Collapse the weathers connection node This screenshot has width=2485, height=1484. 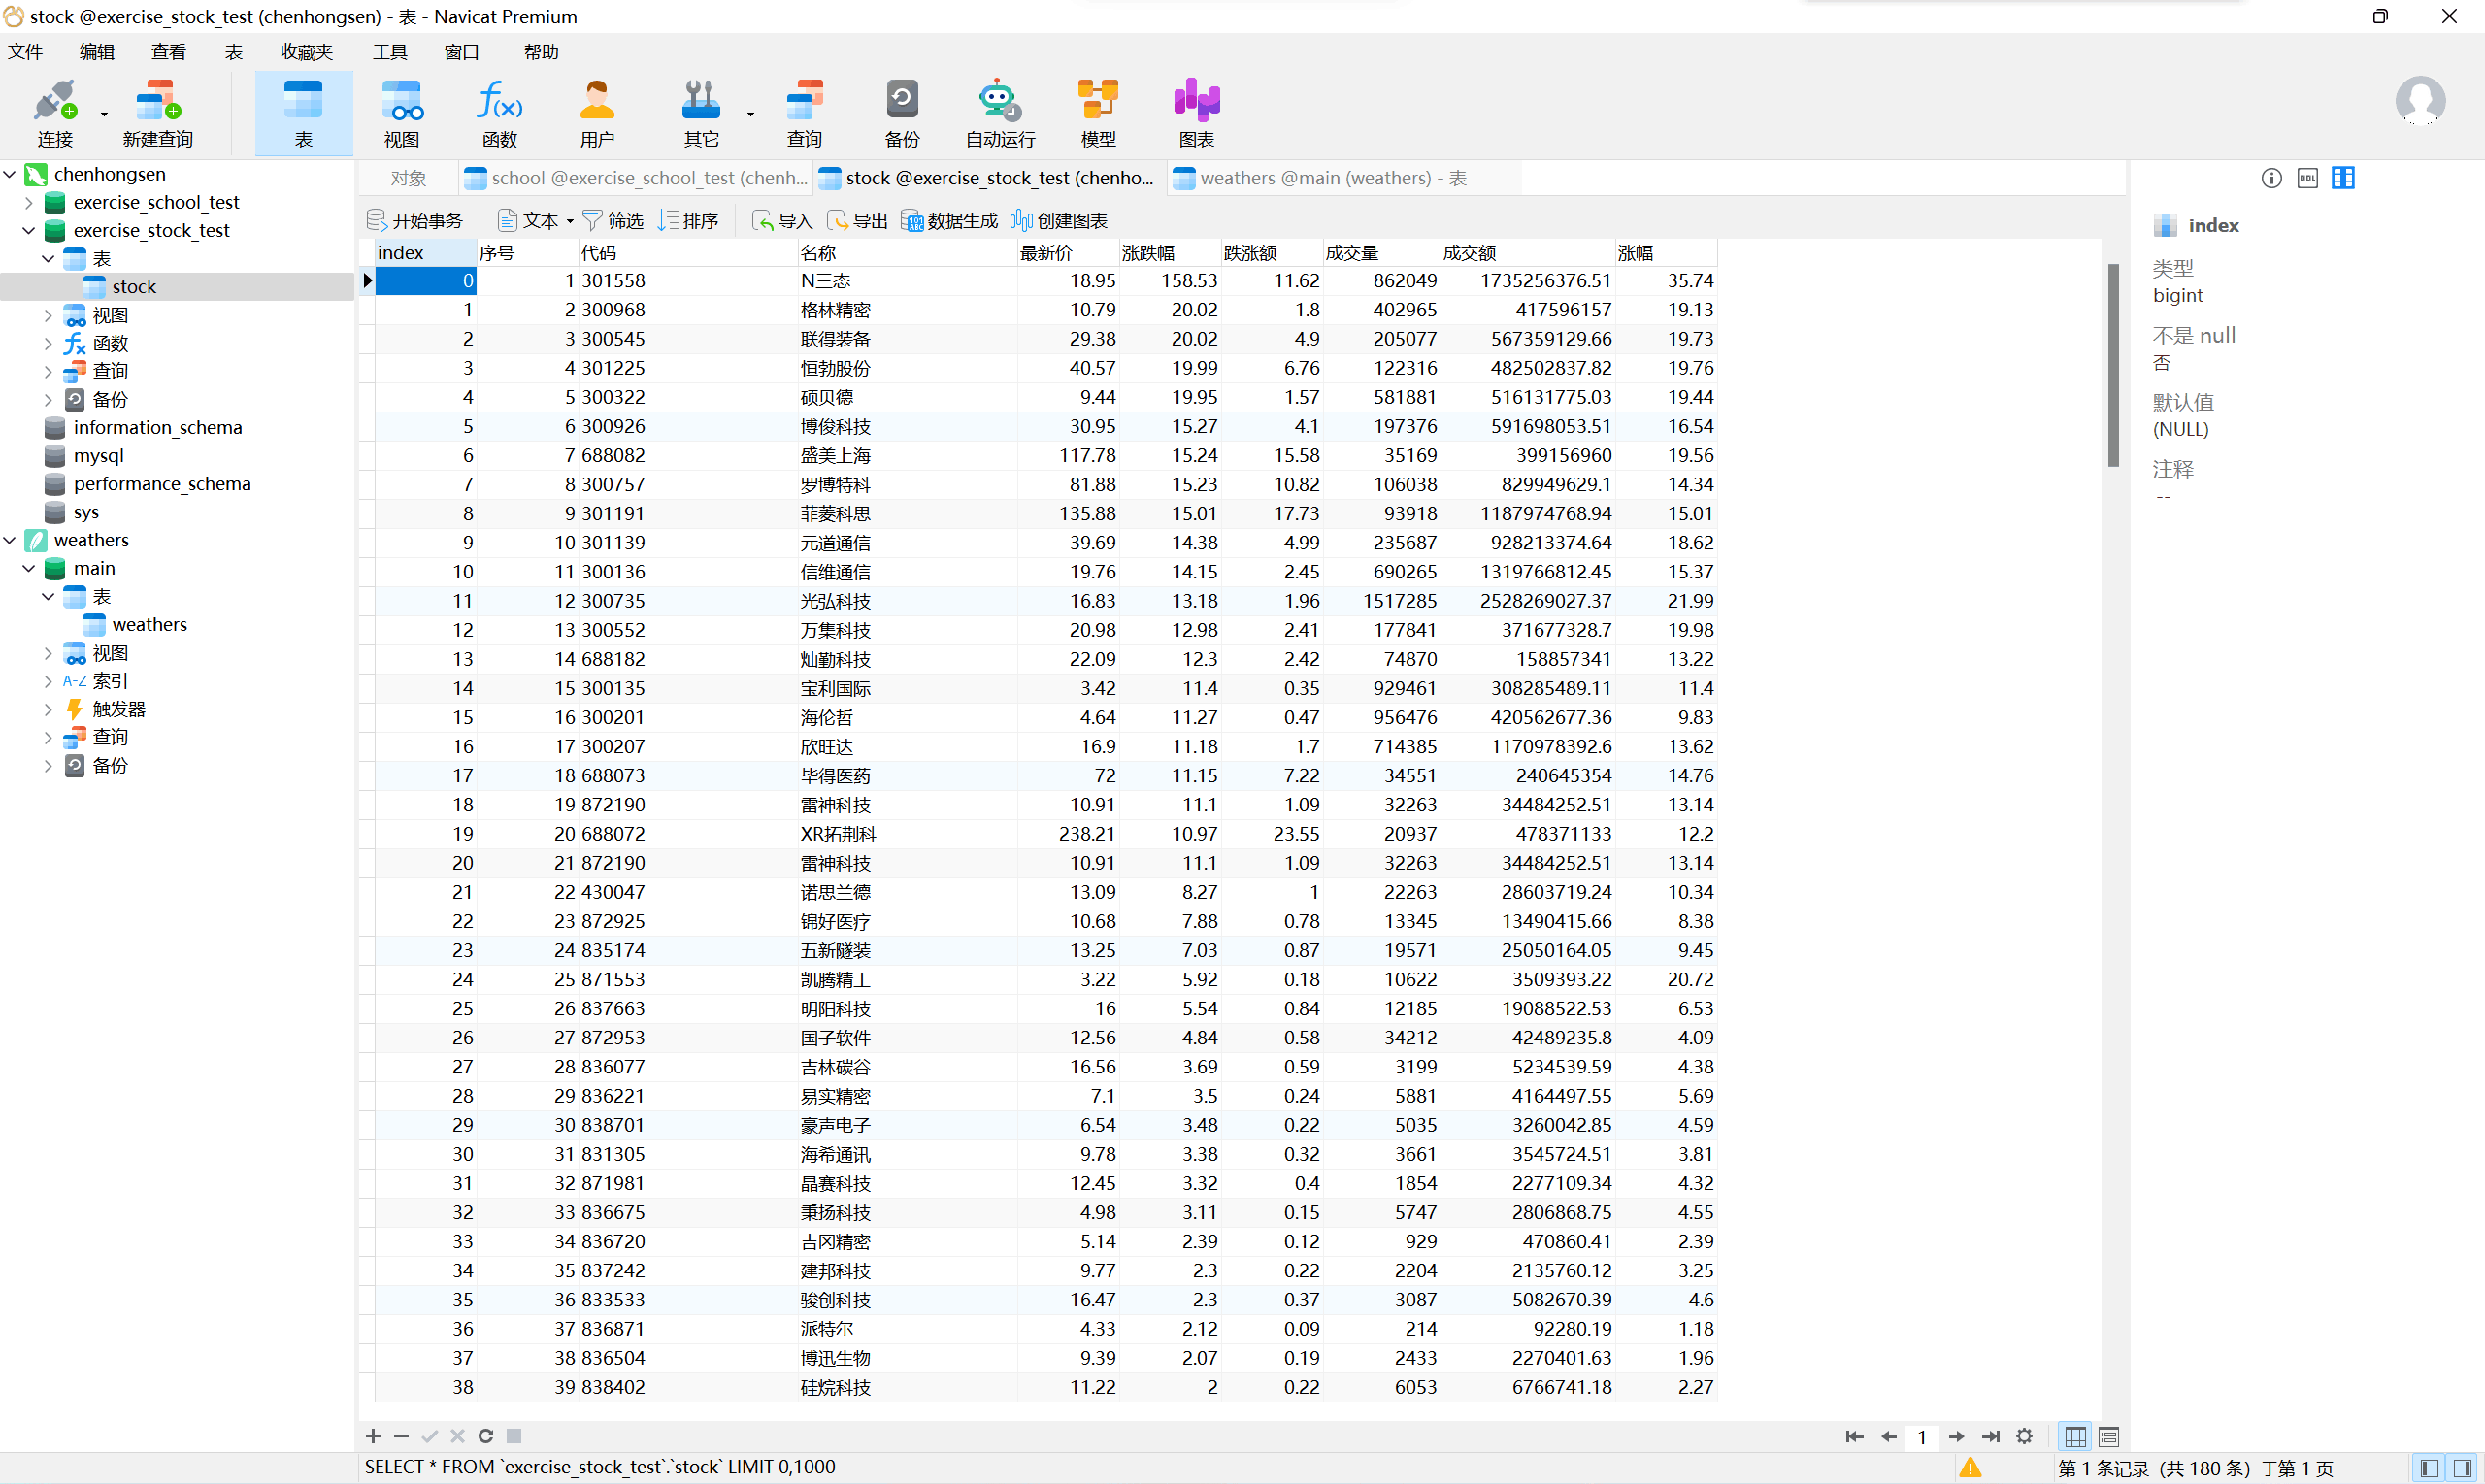point(10,540)
